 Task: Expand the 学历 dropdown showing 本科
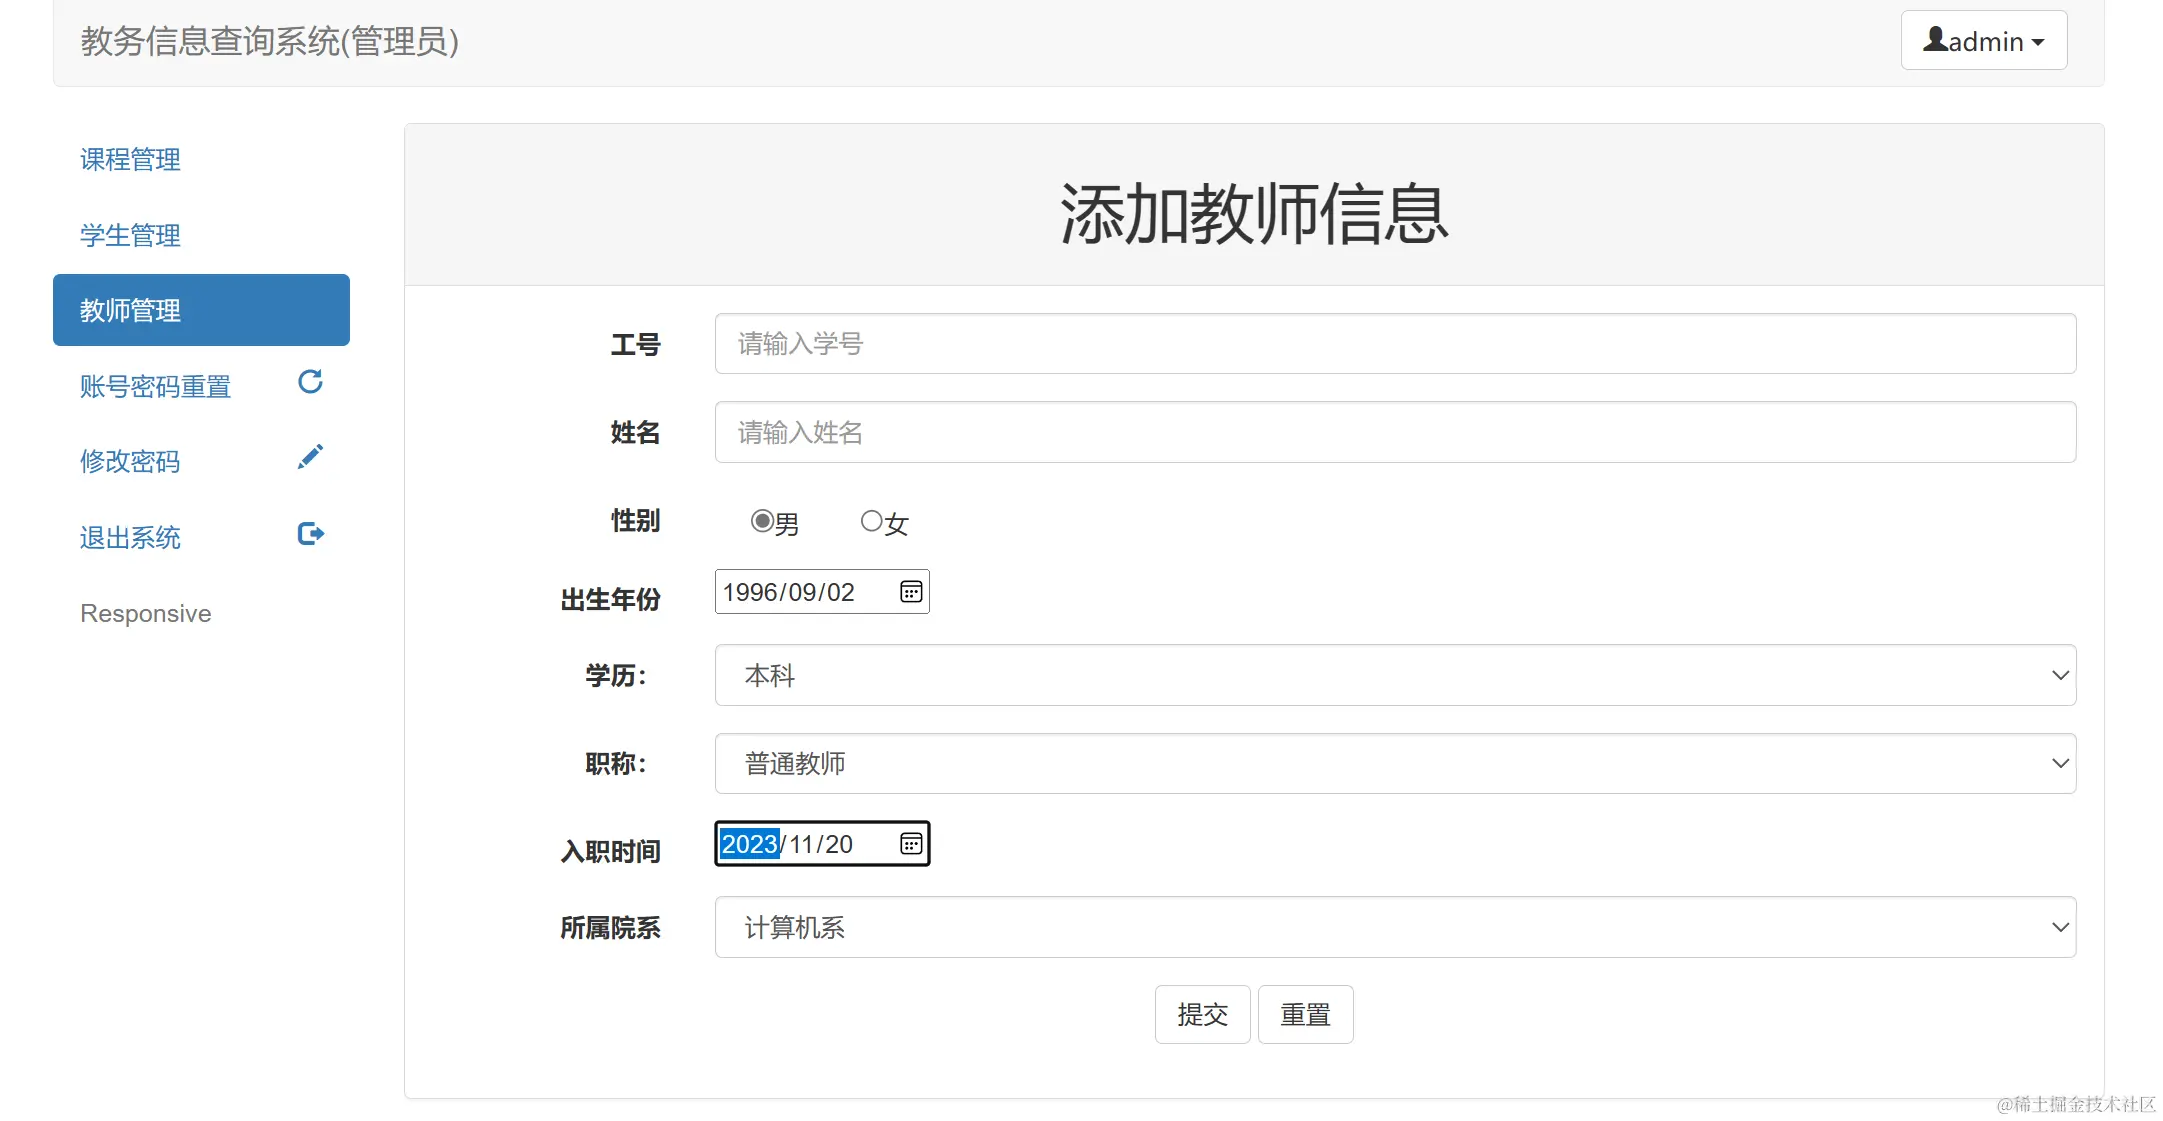(1394, 675)
